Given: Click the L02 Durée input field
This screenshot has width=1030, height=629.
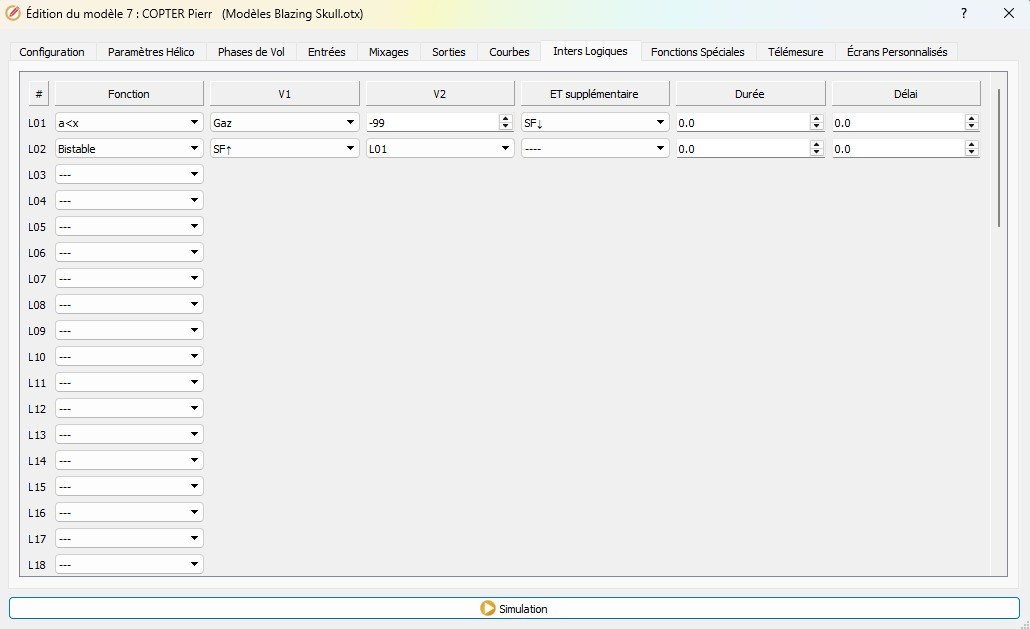Looking at the screenshot, I should click(741, 148).
